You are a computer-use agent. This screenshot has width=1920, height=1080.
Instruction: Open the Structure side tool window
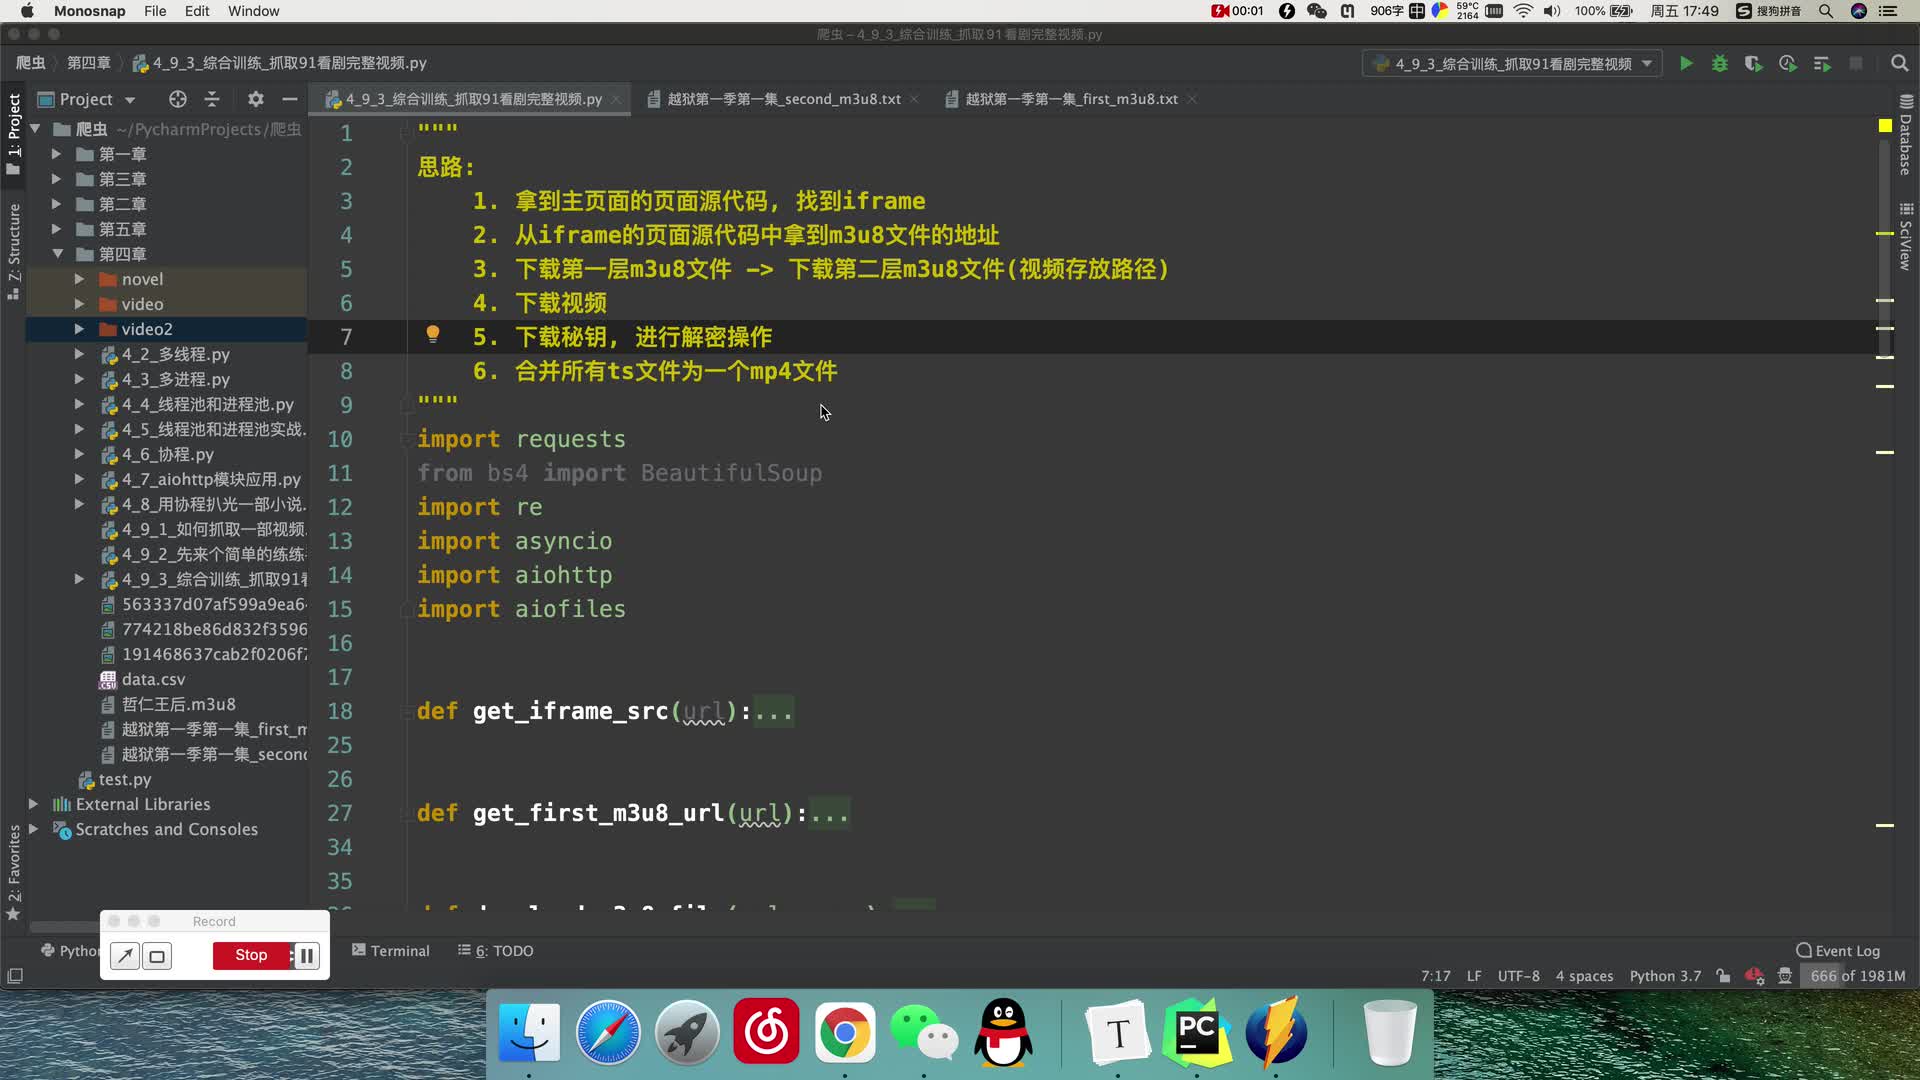(x=14, y=252)
